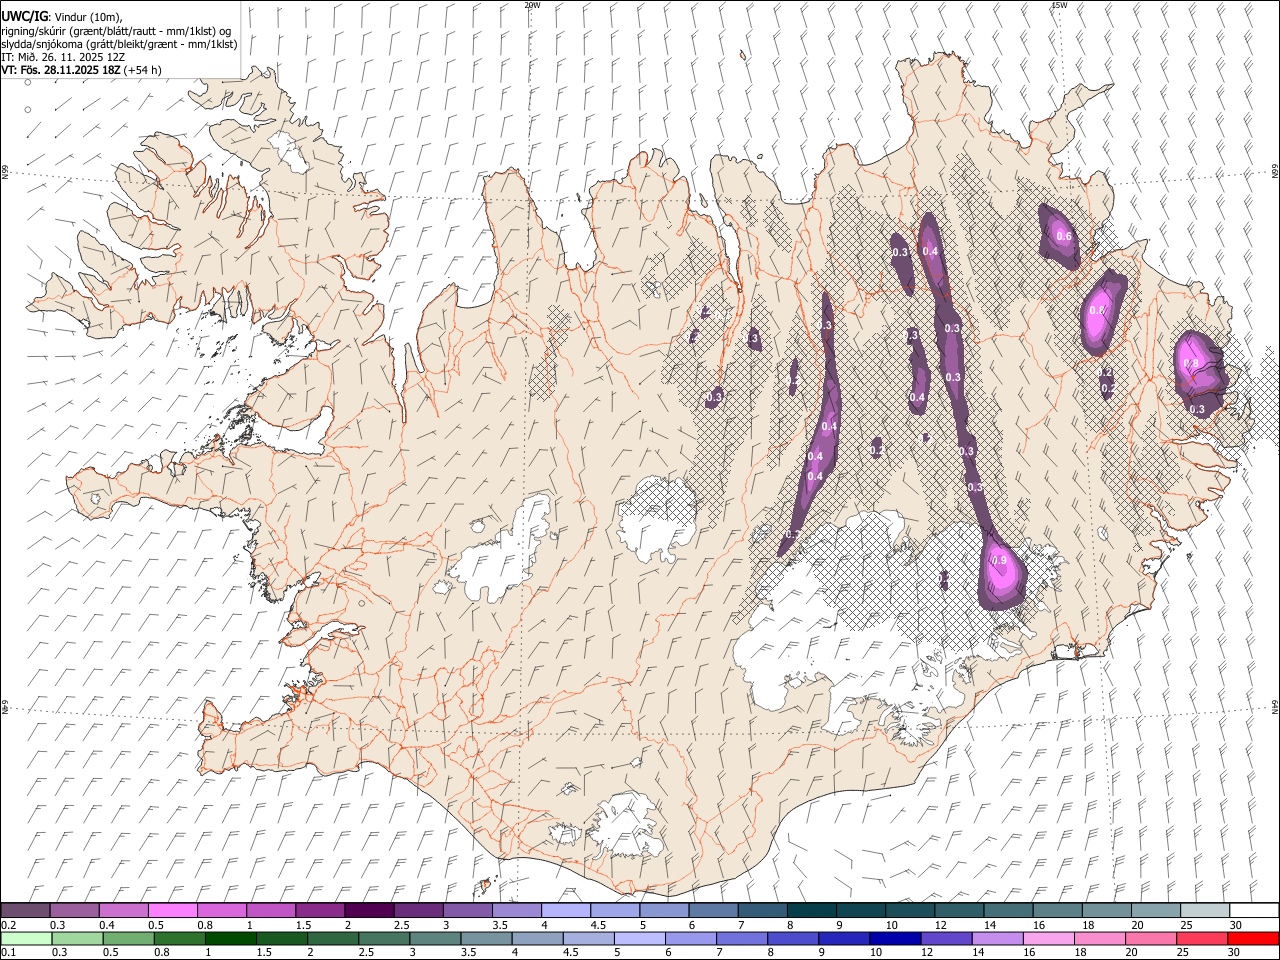Select the 8 mm dark teal snow legend swatch
Image resolution: width=1280 pixels, height=960 pixels.
(x=812, y=910)
